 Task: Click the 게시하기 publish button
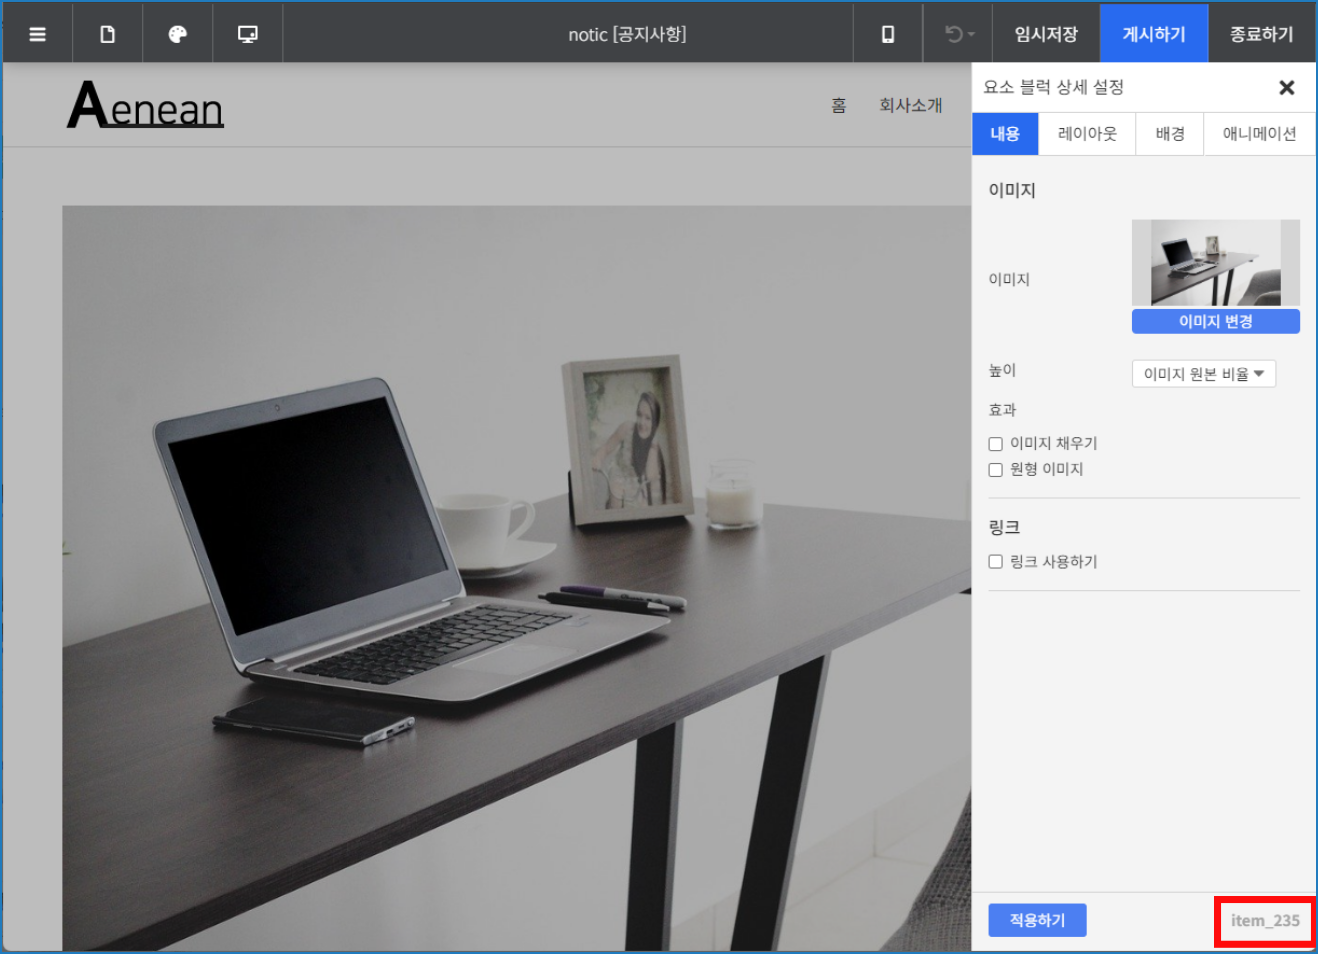click(x=1153, y=34)
